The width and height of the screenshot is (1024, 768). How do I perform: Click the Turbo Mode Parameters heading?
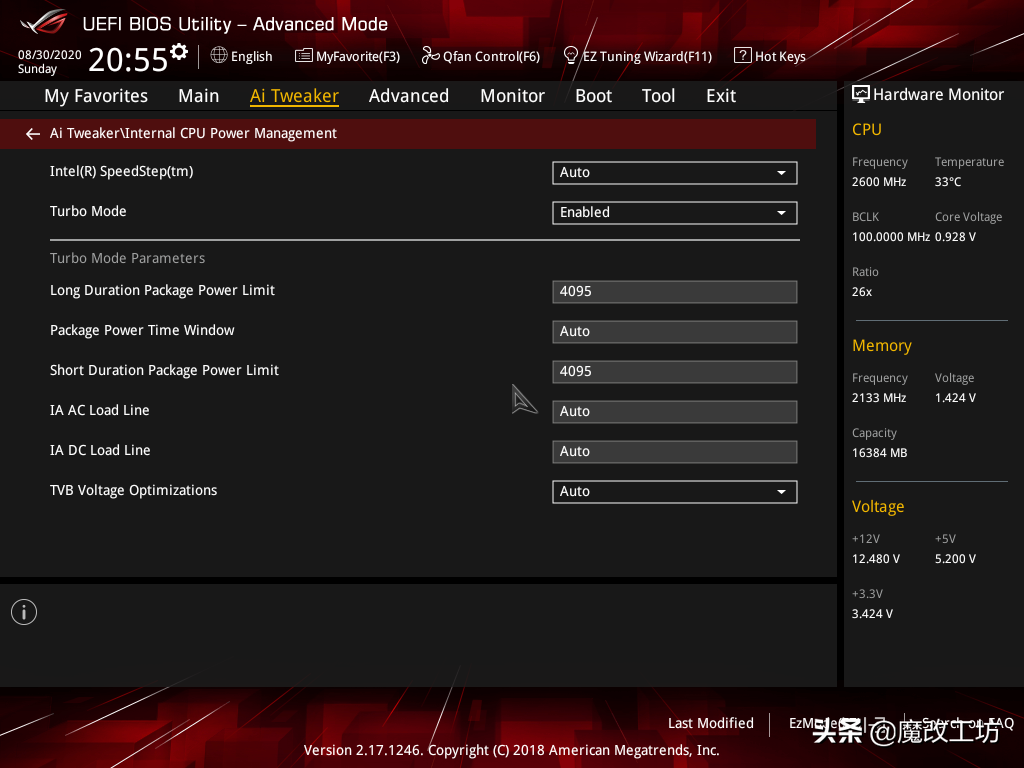[x=127, y=258]
